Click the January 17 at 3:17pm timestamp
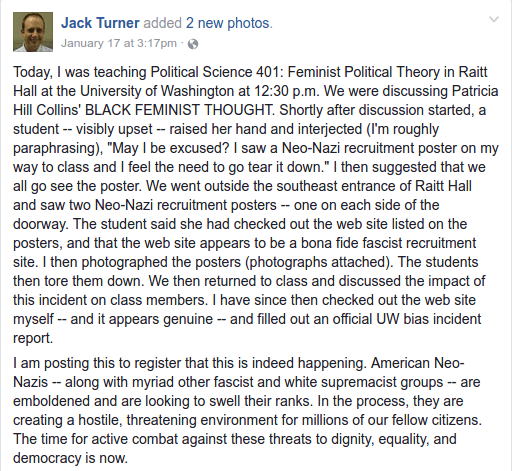Image resolution: width=512 pixels, height=471 pixels. pyautogui.click(x=119, y=43)
